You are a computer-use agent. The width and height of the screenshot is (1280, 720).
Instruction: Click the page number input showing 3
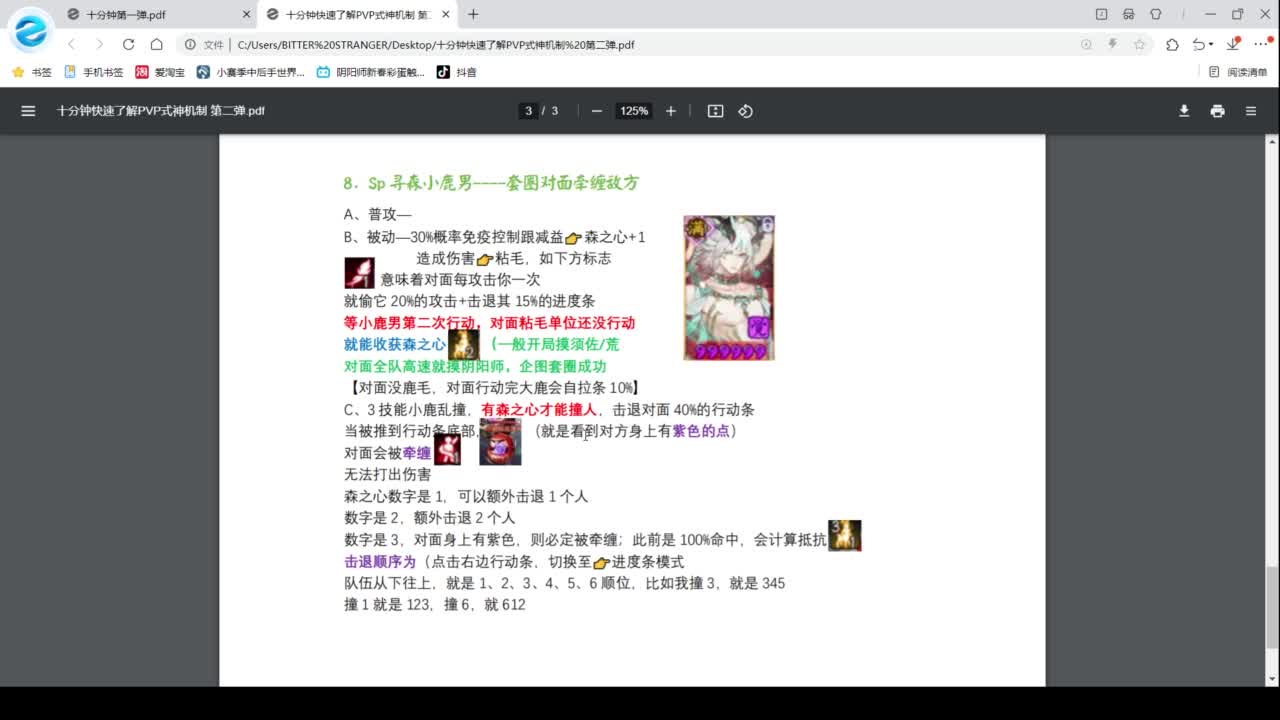(x=528, y=111)
